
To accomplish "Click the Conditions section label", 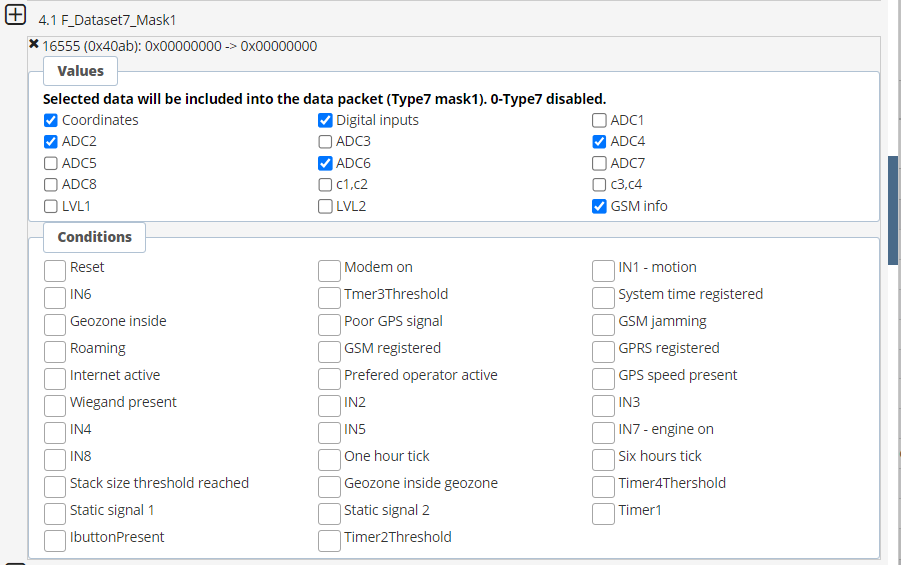I will pos(94,237).
